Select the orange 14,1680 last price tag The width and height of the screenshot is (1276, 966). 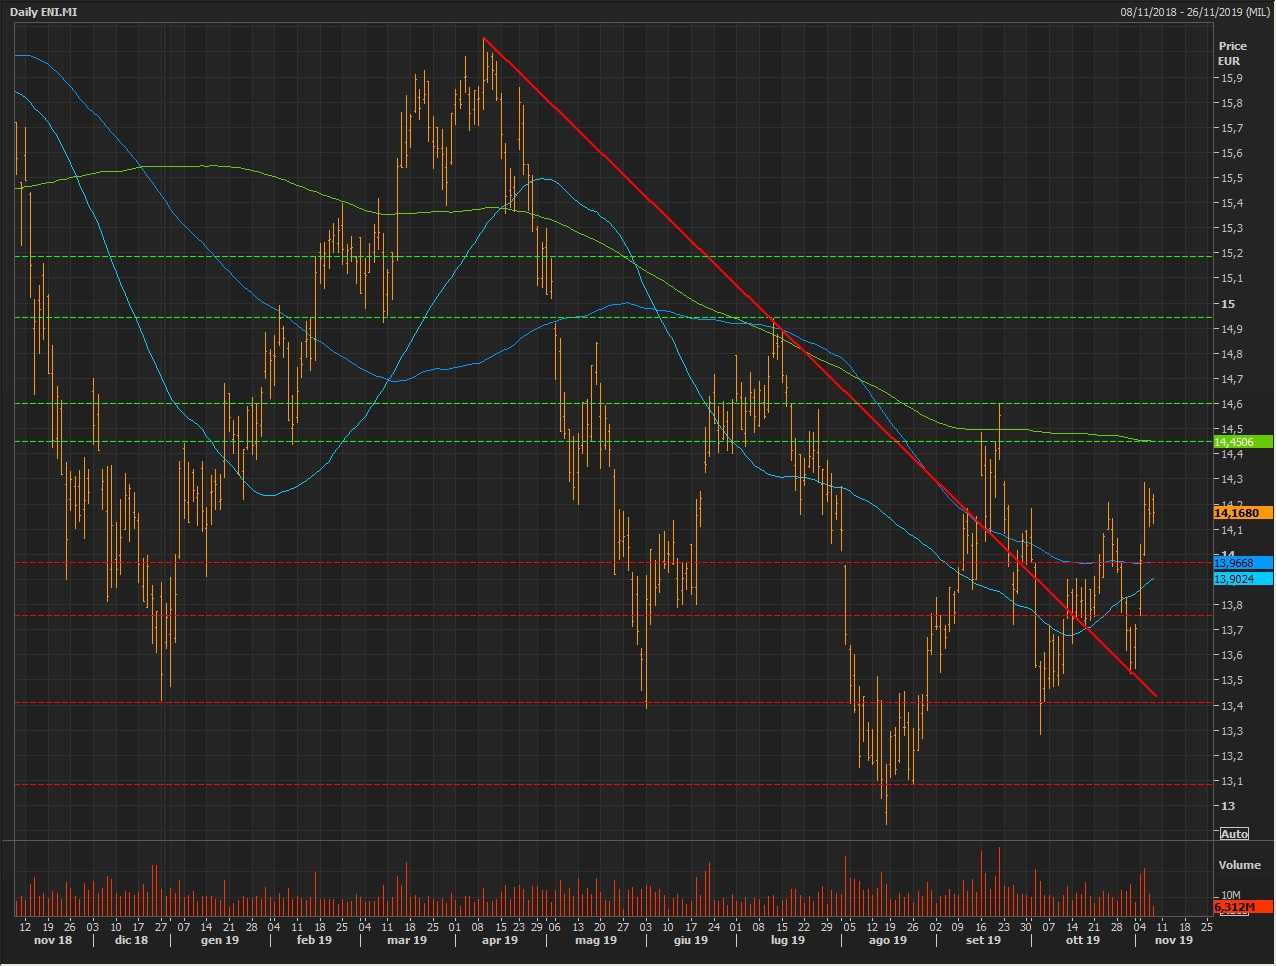(1241, 513)
